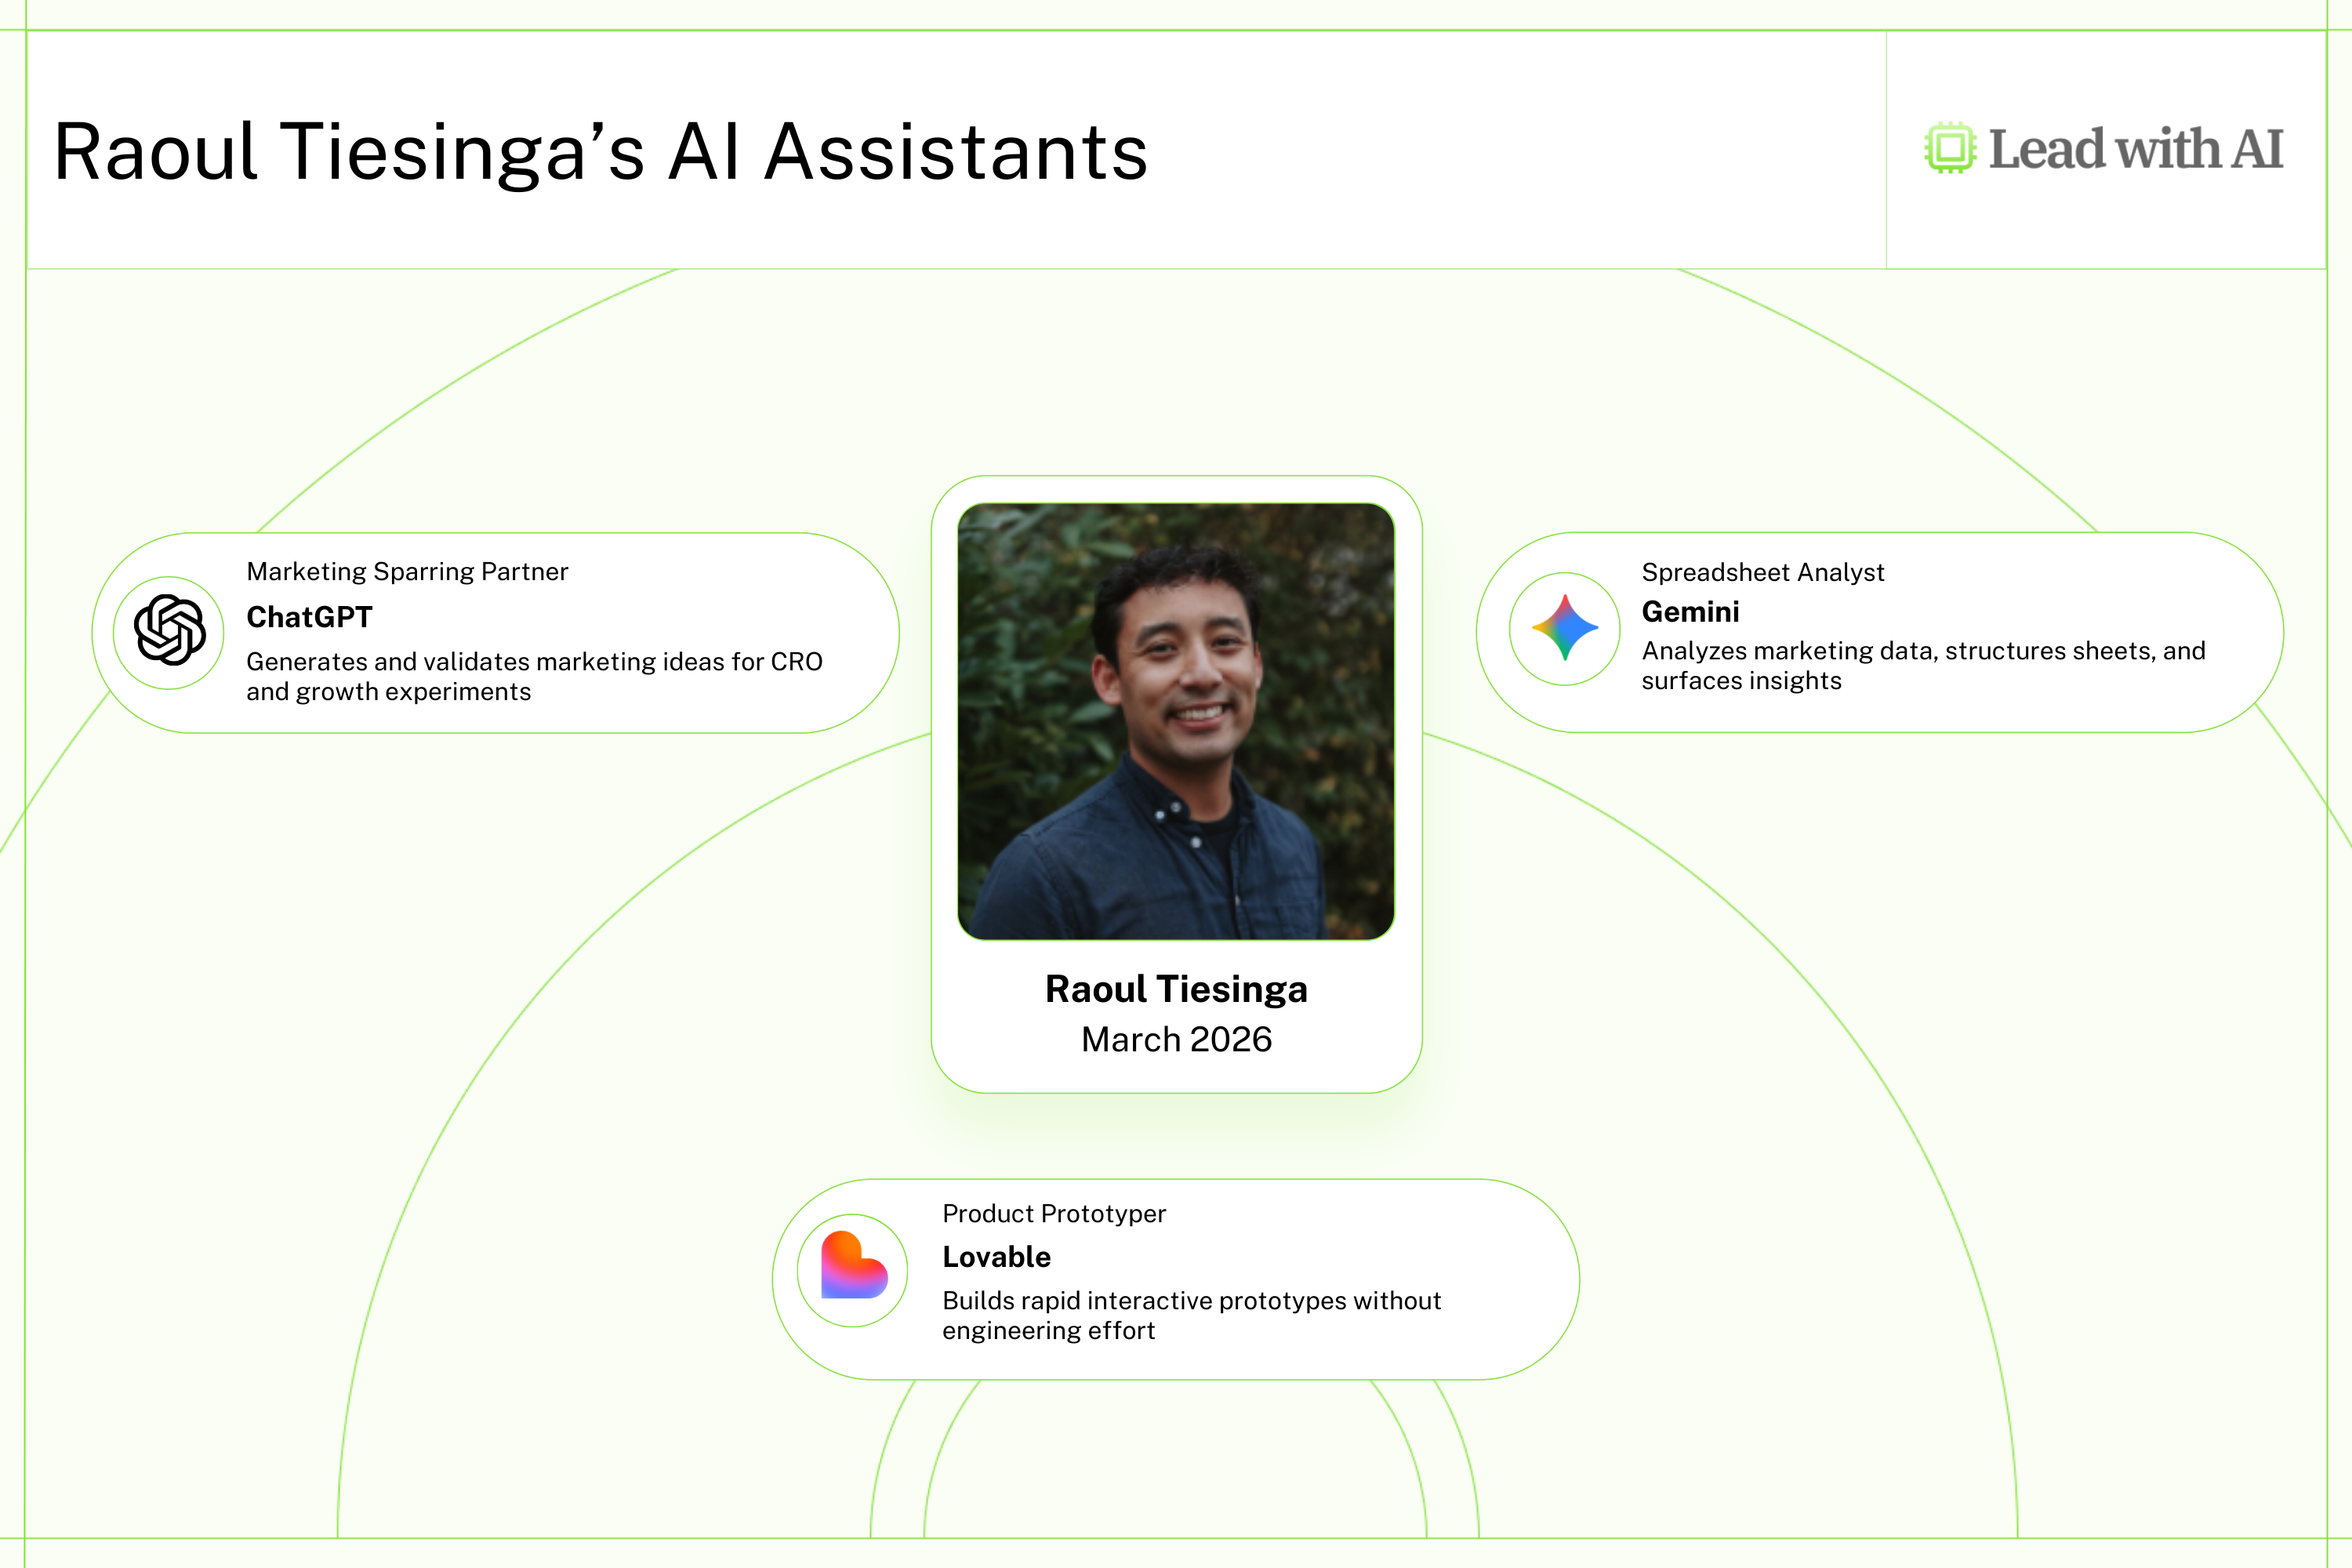Select the Product Prototyper label
The image size is (2352, 1568).
[1054, 1213]
